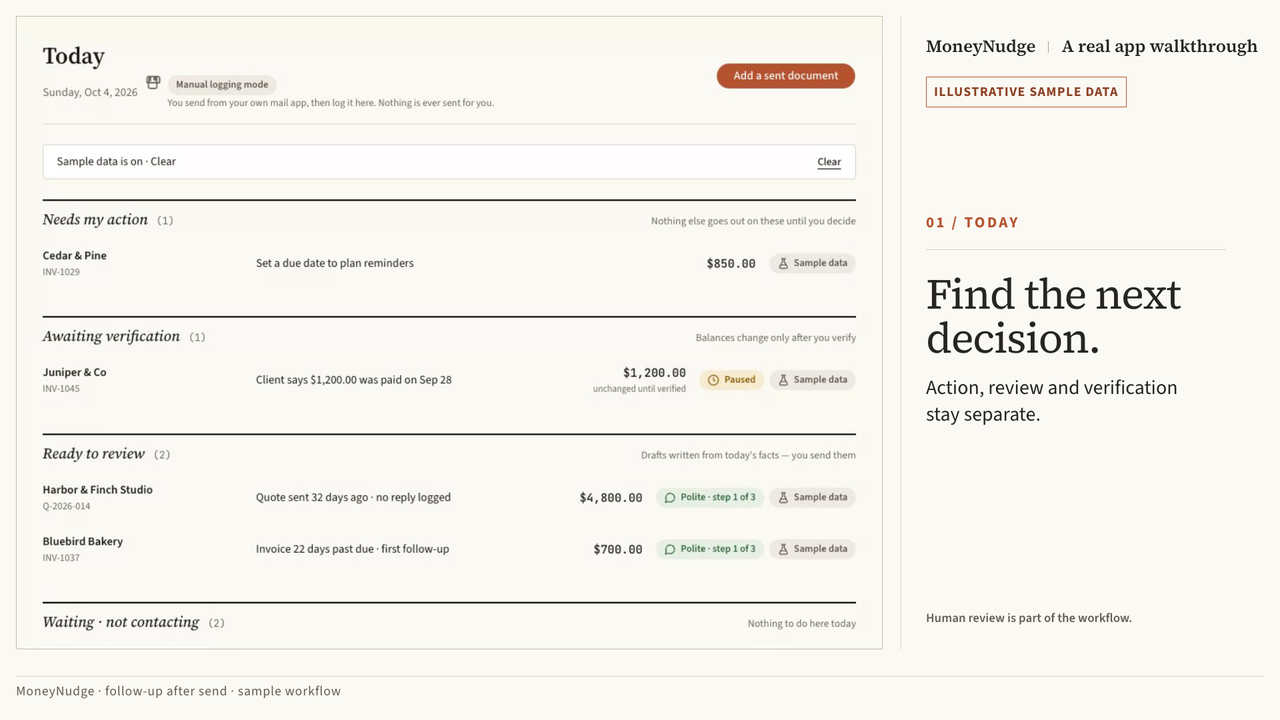
Task: Click the 'unchanged until verified' note
Action: [639, 389]
